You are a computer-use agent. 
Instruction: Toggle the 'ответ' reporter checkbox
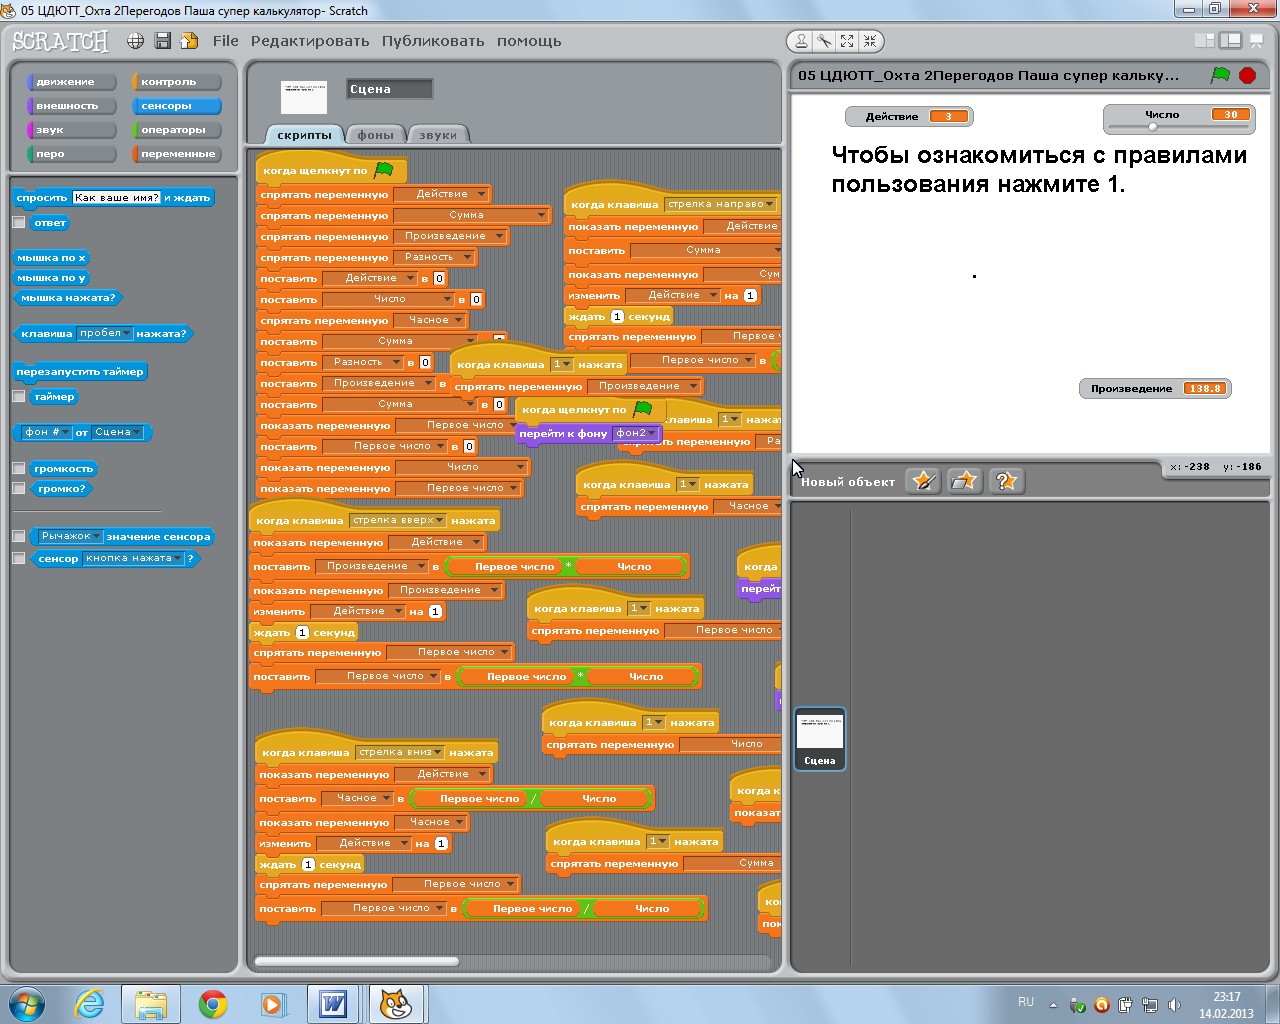click(x=18, y=223)
